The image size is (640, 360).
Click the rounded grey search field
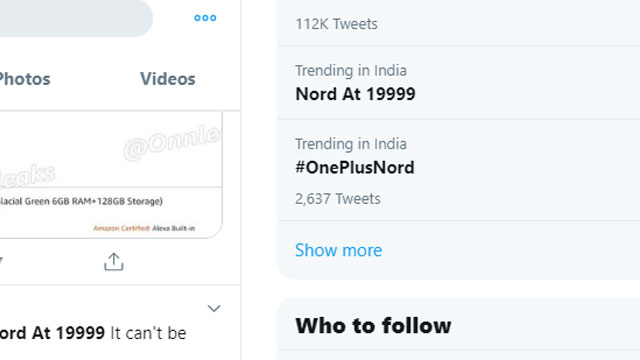tap(76, 18)
